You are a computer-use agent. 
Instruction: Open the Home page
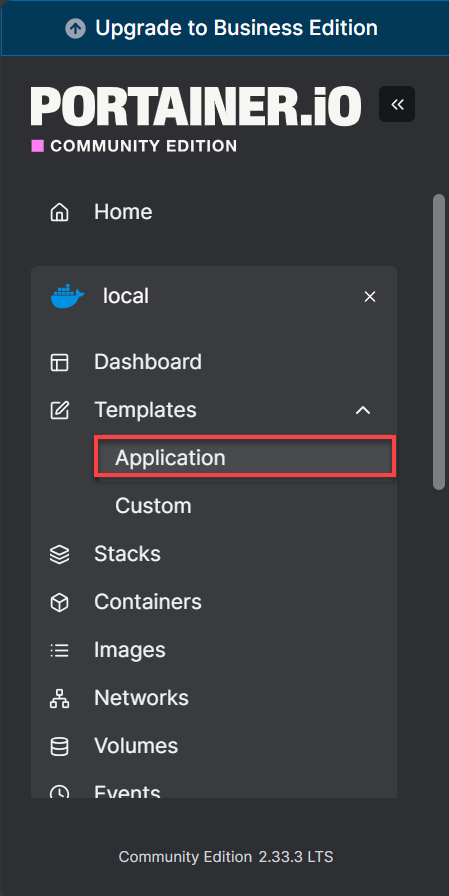pos(123,212)
